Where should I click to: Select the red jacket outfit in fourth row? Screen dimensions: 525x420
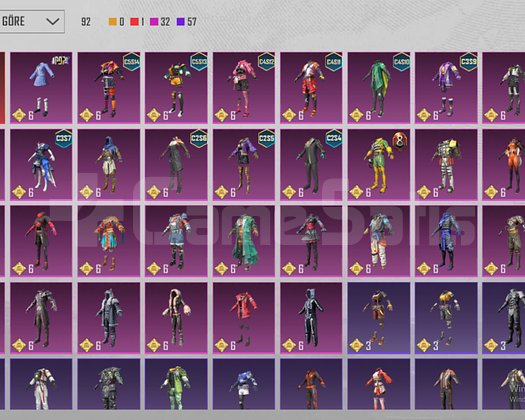[x=244, y=318]
